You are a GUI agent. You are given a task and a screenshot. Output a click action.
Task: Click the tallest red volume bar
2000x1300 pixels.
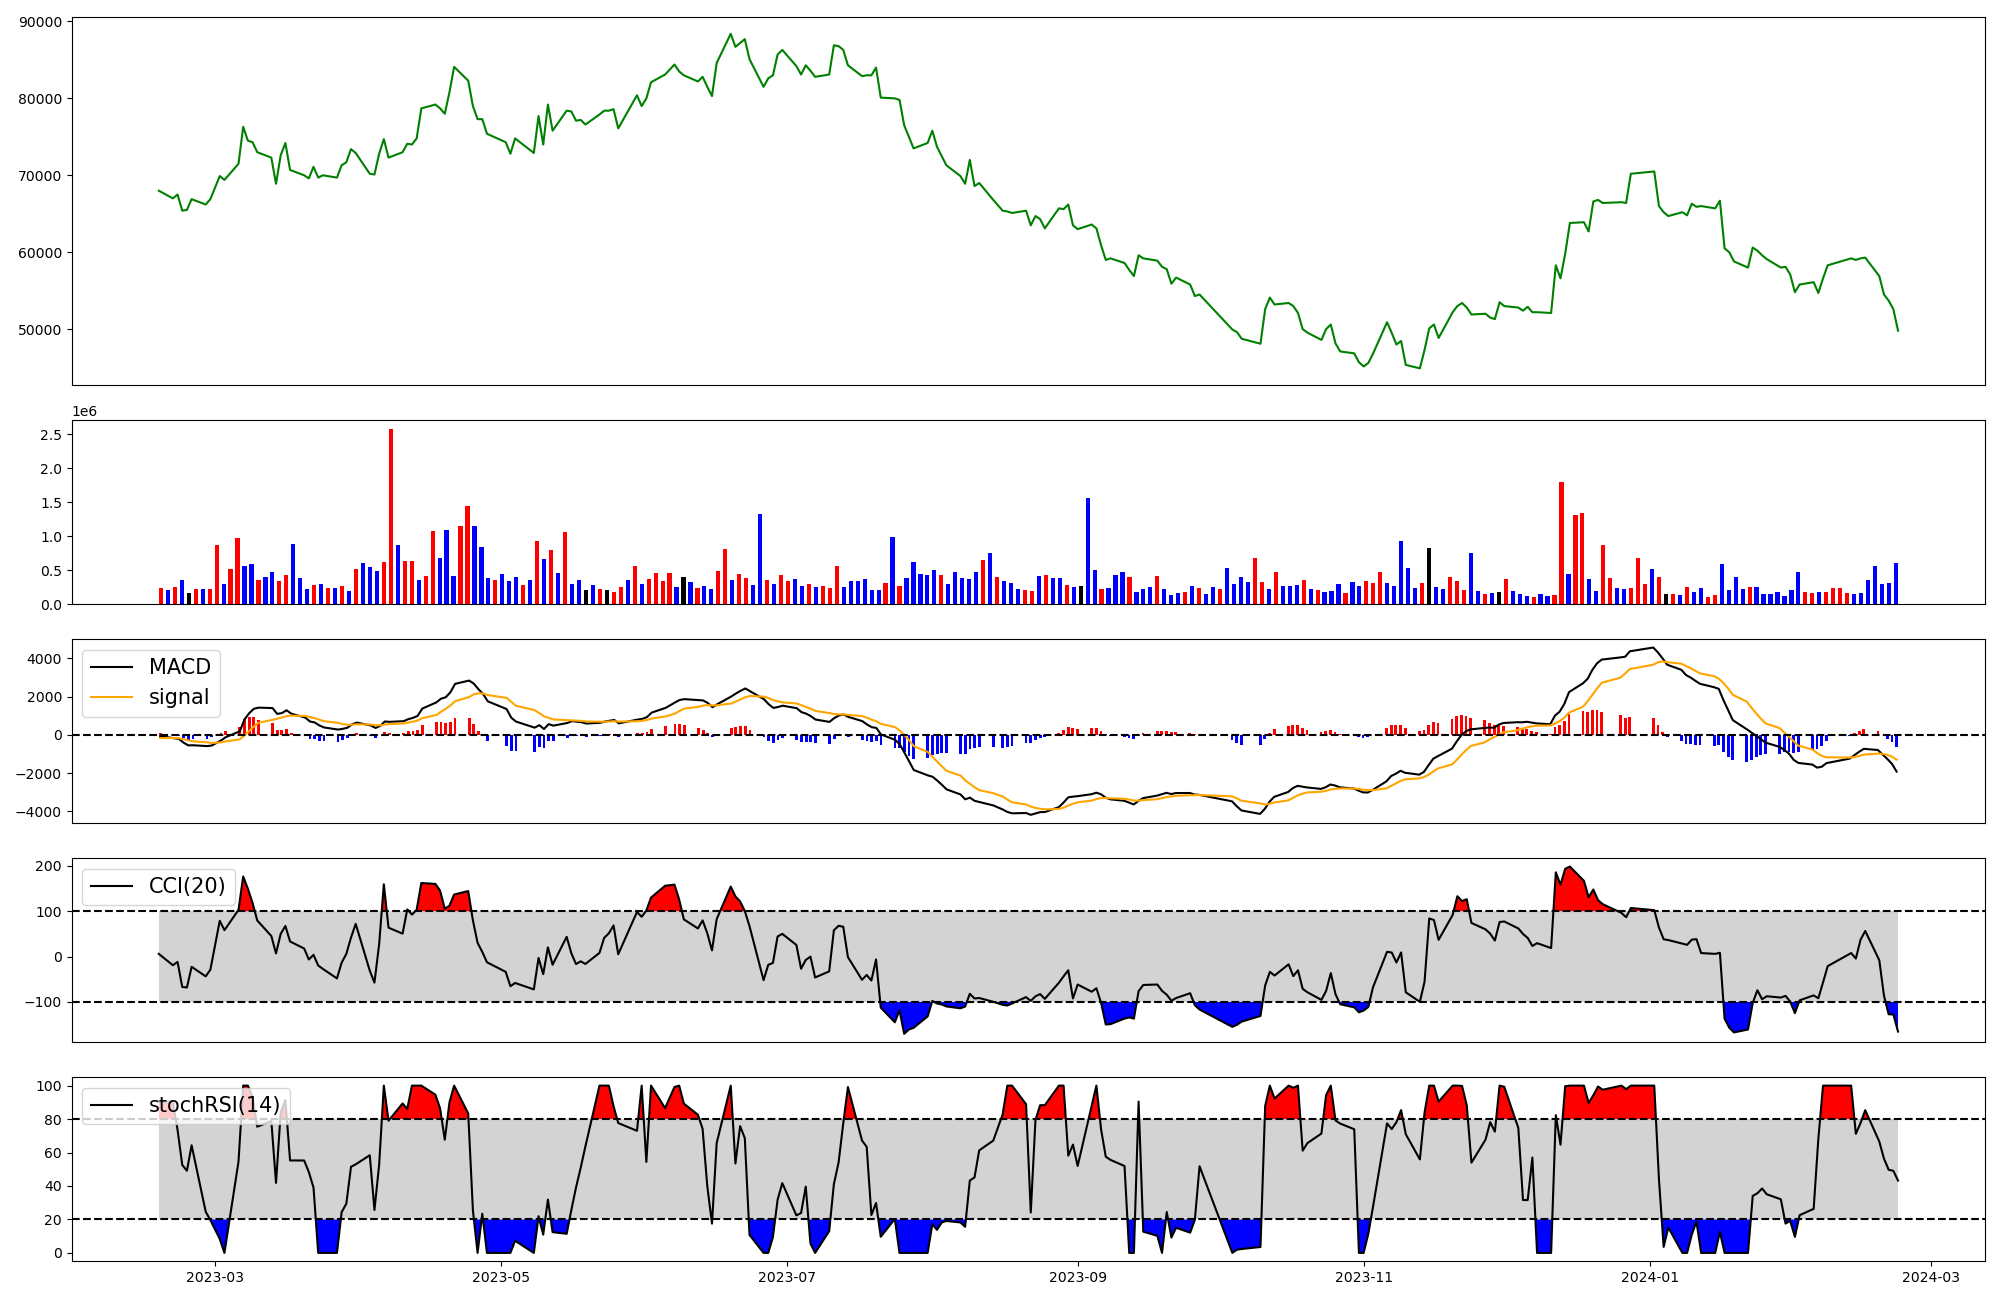391,515
